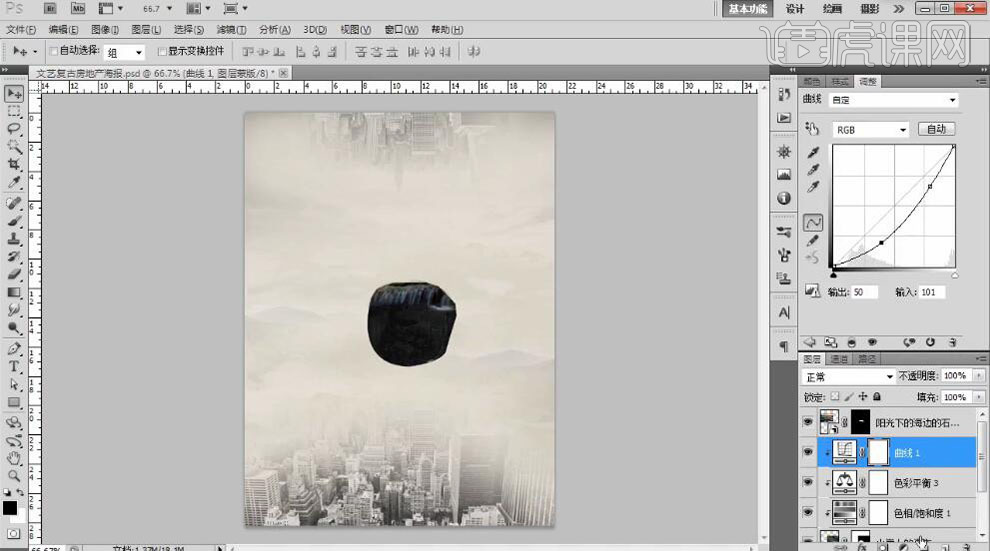Select the Quick Selection tool
Viewport: 990px width, 551px height.
[14, 147]
